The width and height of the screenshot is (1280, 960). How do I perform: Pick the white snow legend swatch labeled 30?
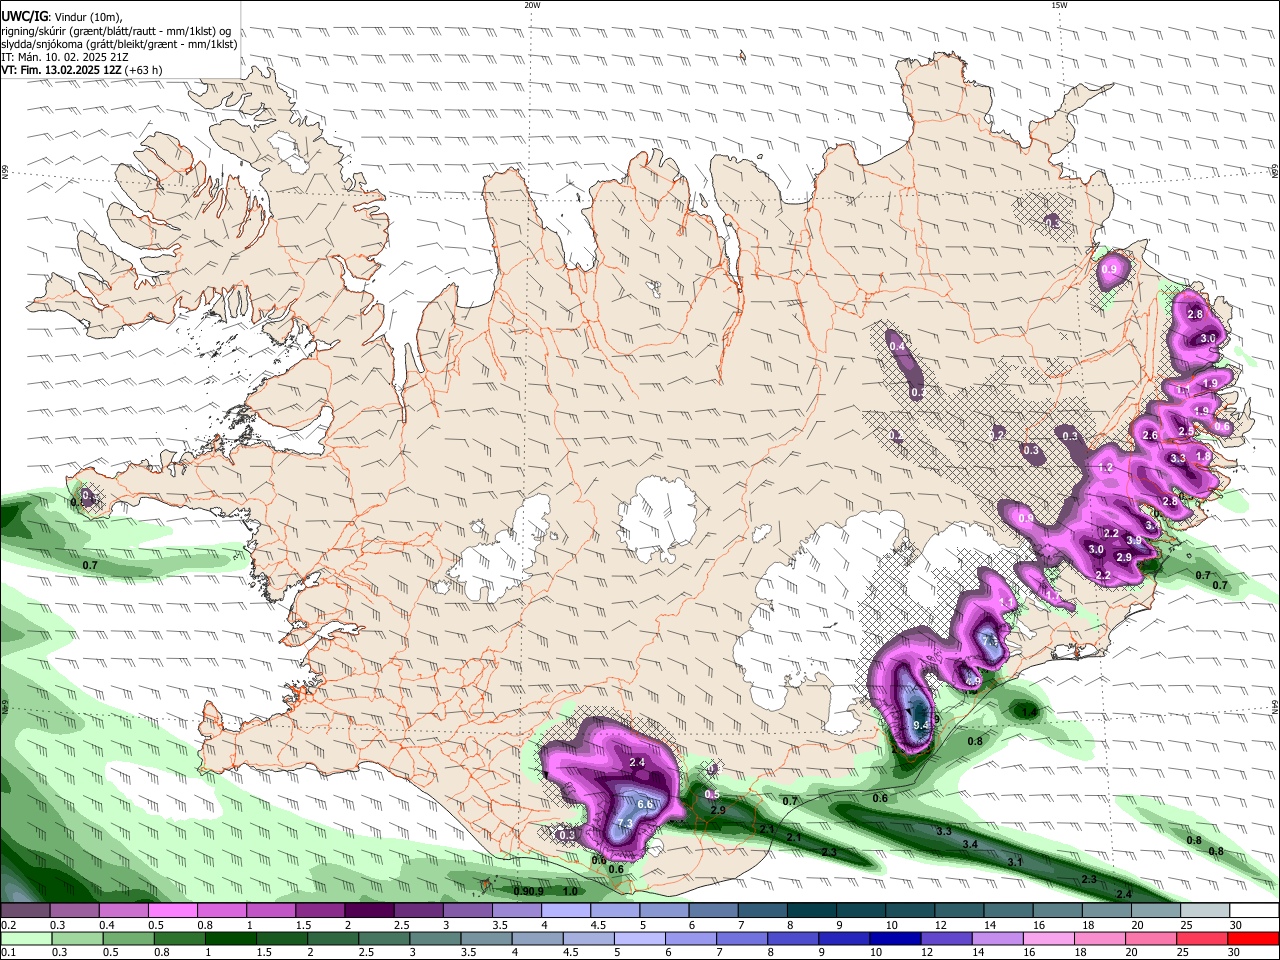pos(1255,911)
